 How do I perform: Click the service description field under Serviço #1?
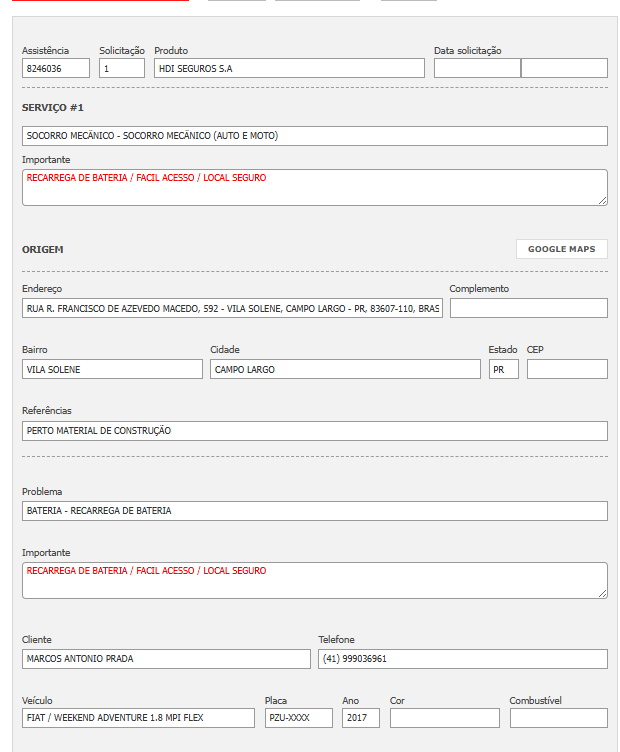[314, 136]
